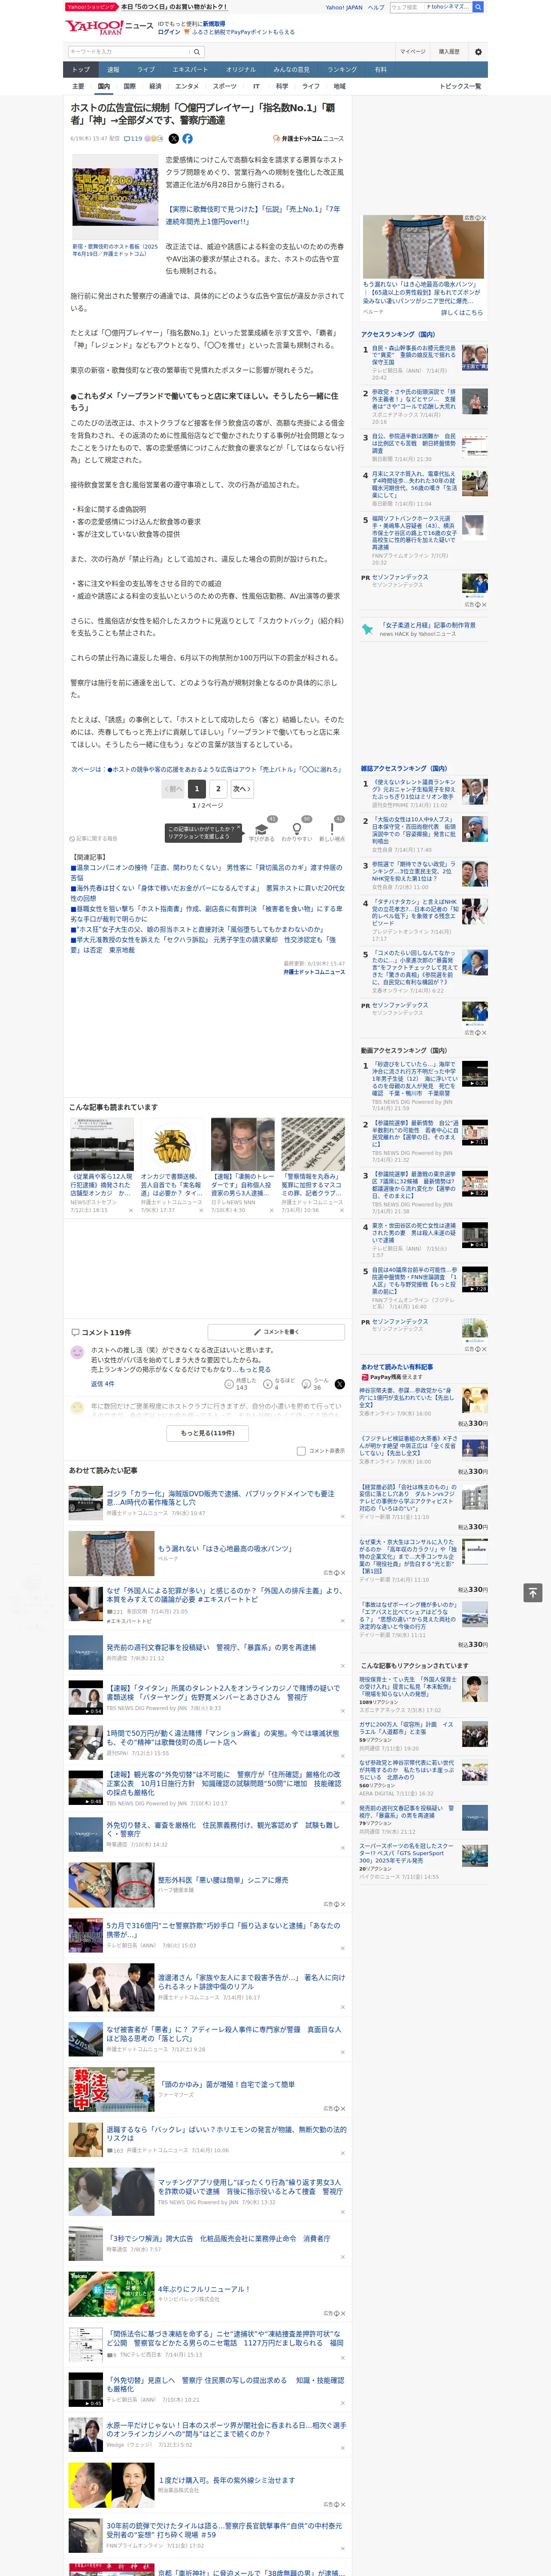Click the わかりやすい light bulb reaction
The width and height of the screenshot is (551, 2576).
(296, 829)
